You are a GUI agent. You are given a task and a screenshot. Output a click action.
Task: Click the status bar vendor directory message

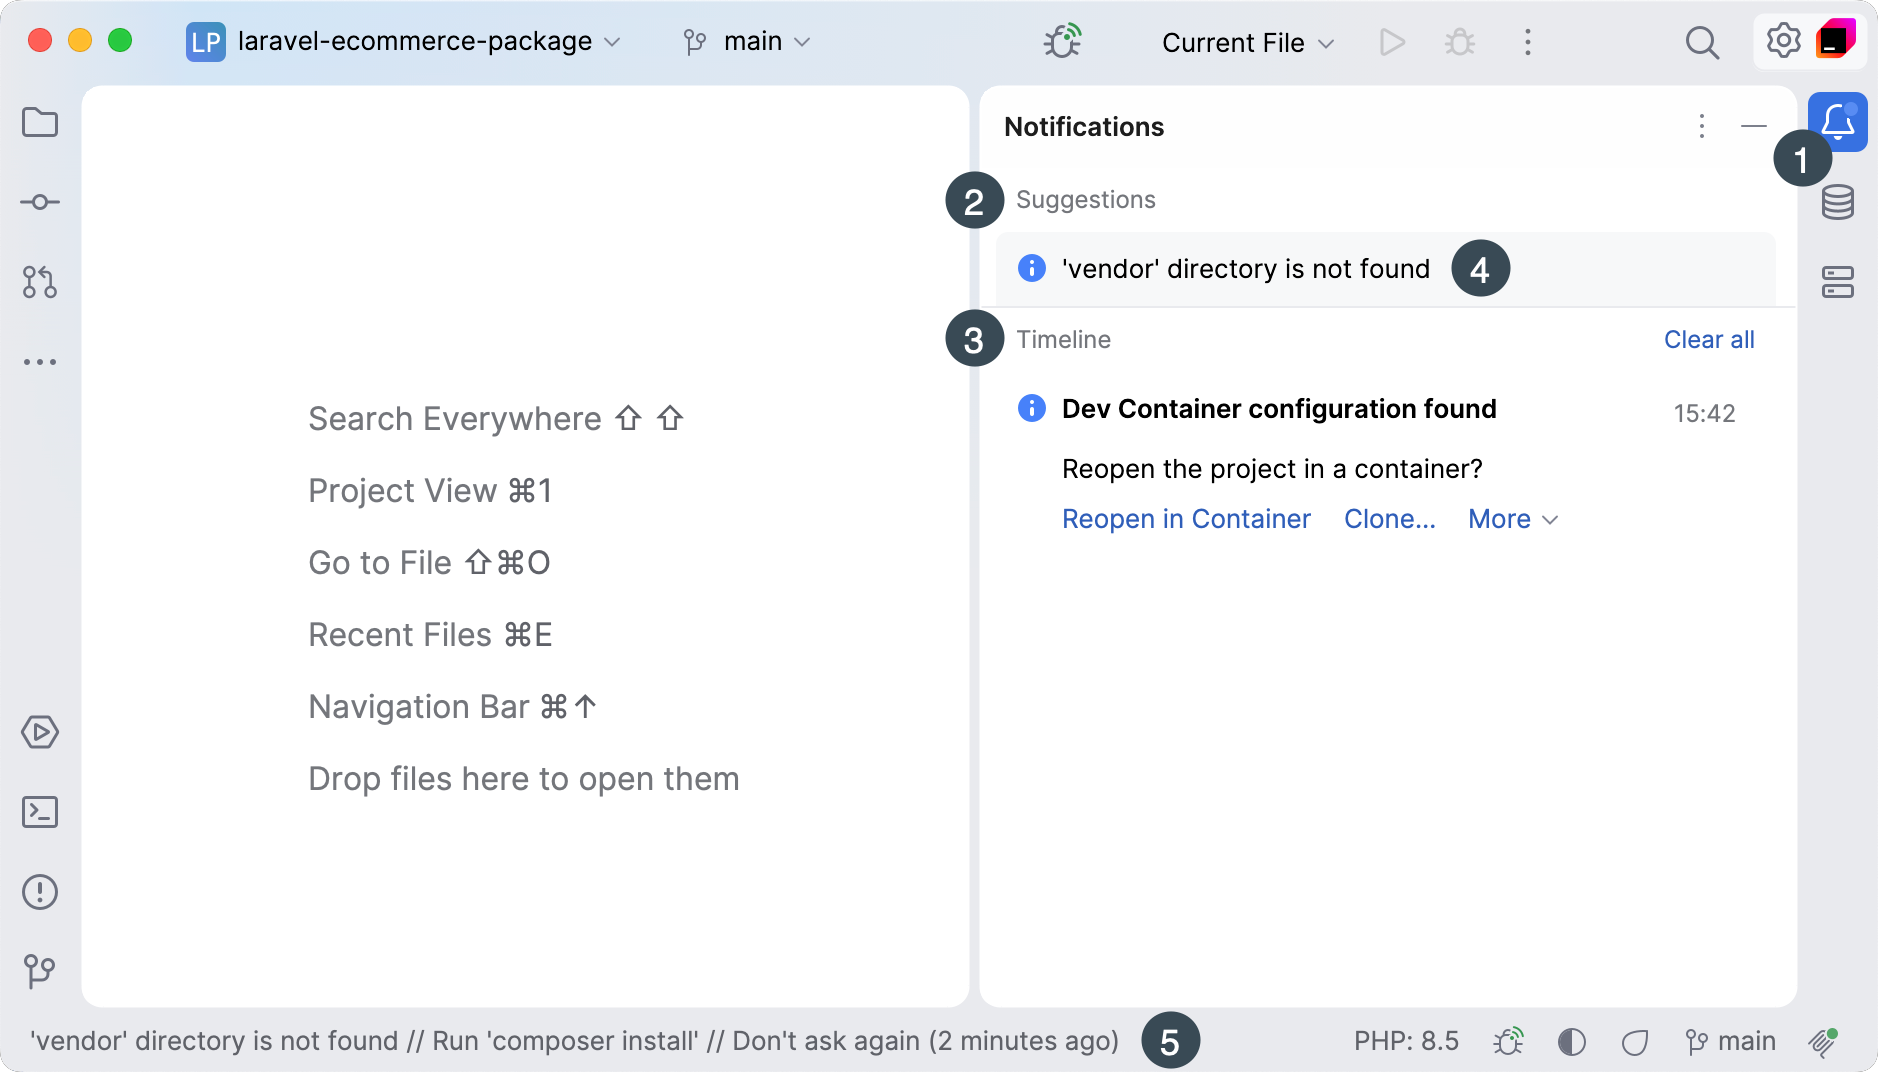(x=574, y=1042)
